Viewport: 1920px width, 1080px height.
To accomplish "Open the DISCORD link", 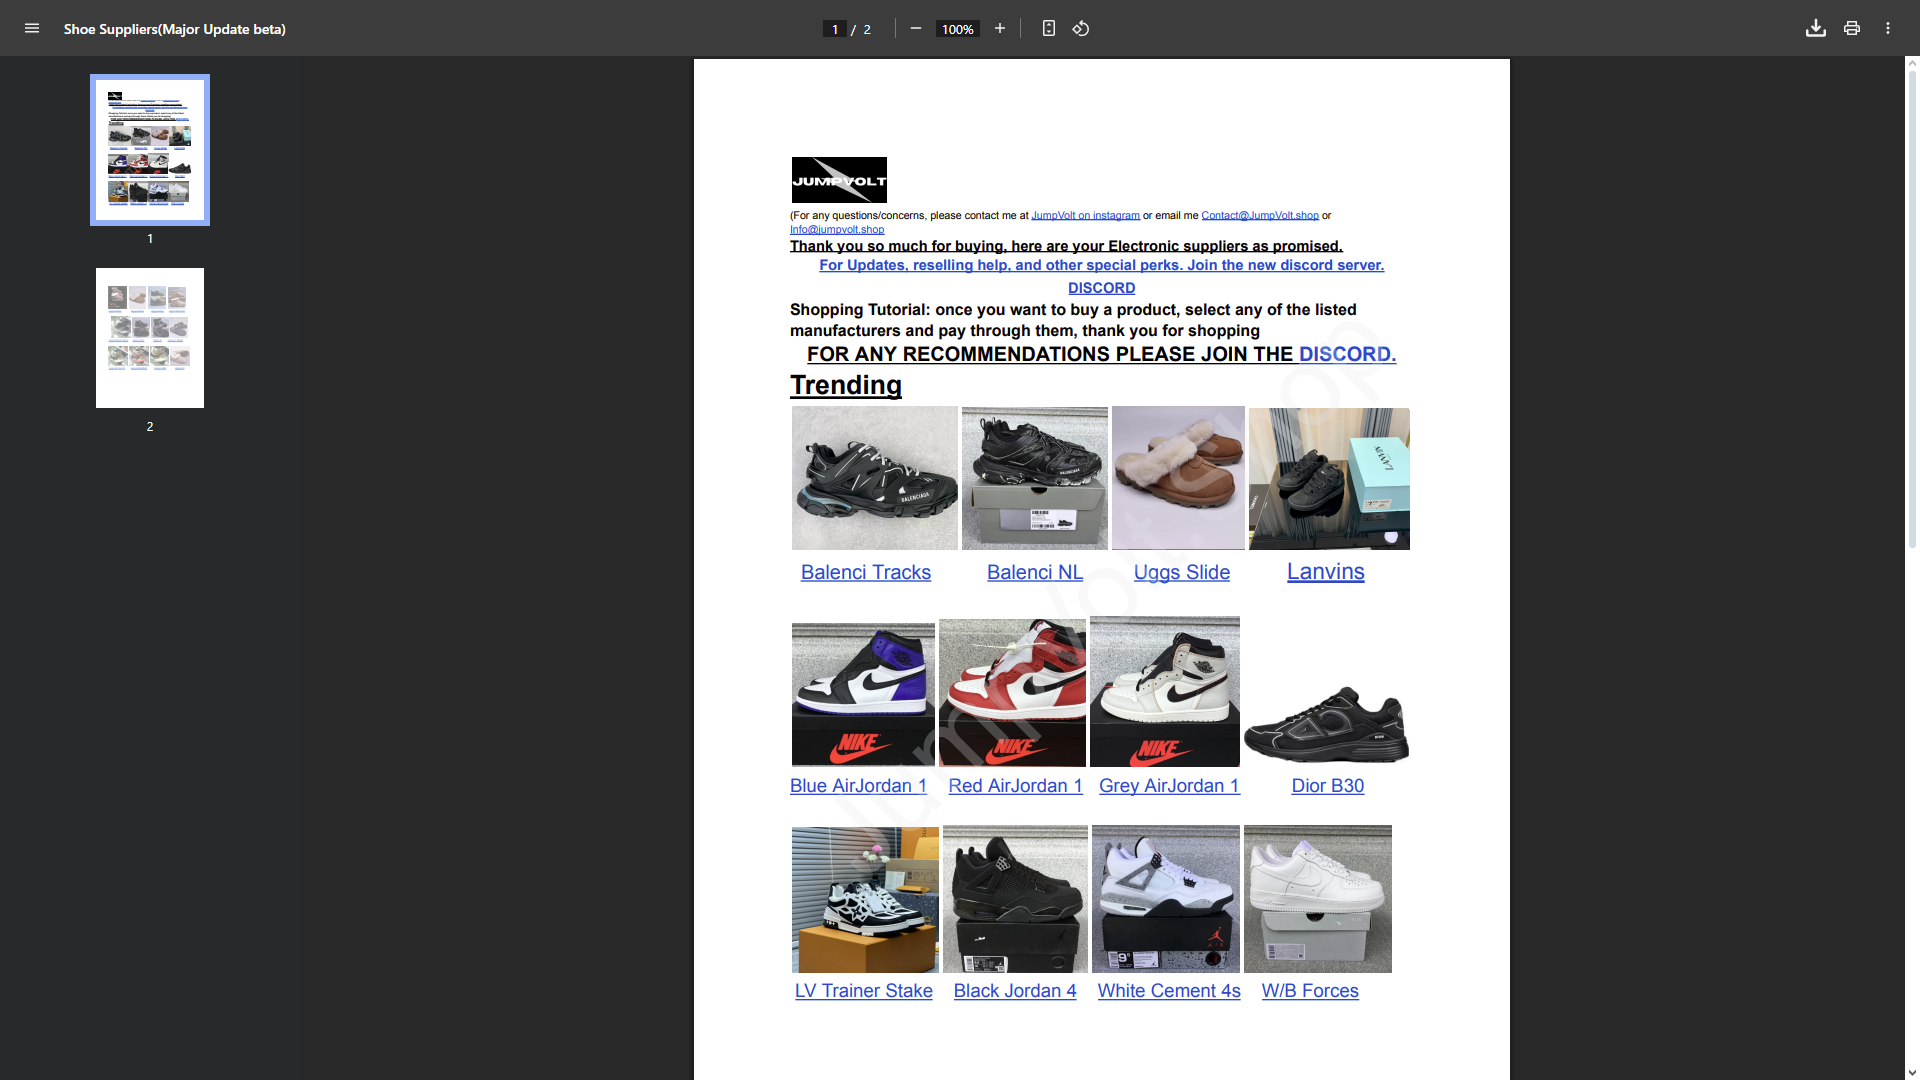I will pos(1101,288).
